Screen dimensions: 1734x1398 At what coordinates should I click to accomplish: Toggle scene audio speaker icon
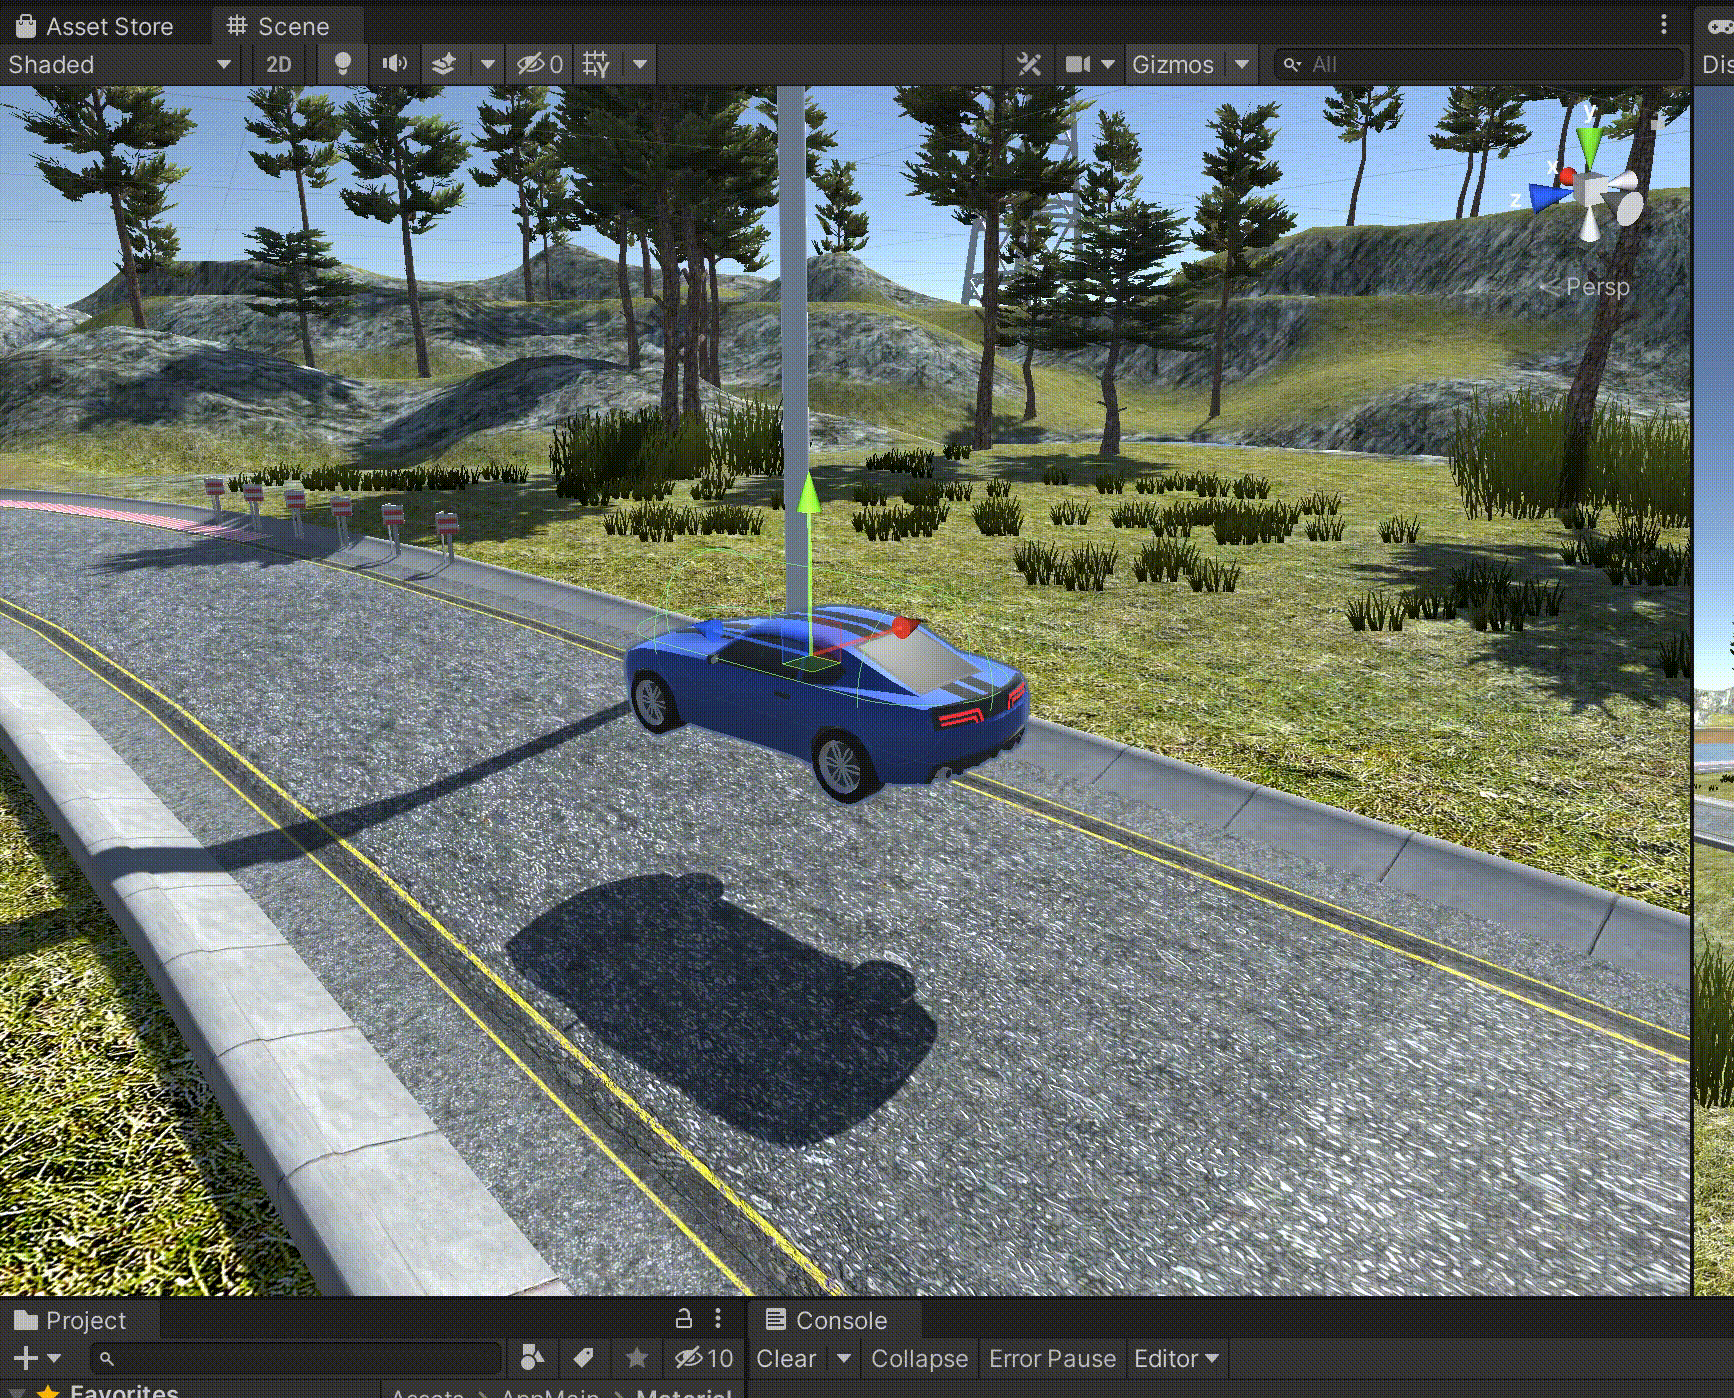(x=394, y=65)
